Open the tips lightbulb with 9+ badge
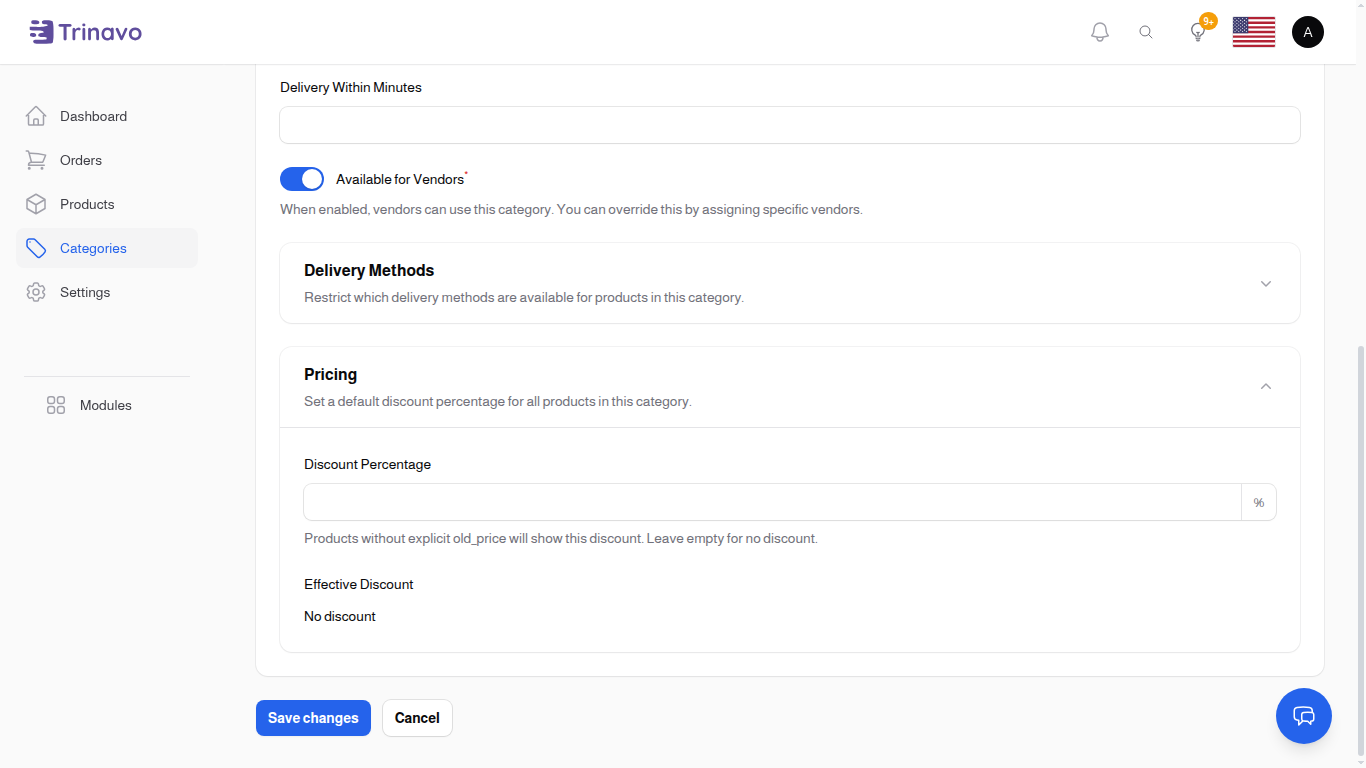 click(x=1196, y=31)
